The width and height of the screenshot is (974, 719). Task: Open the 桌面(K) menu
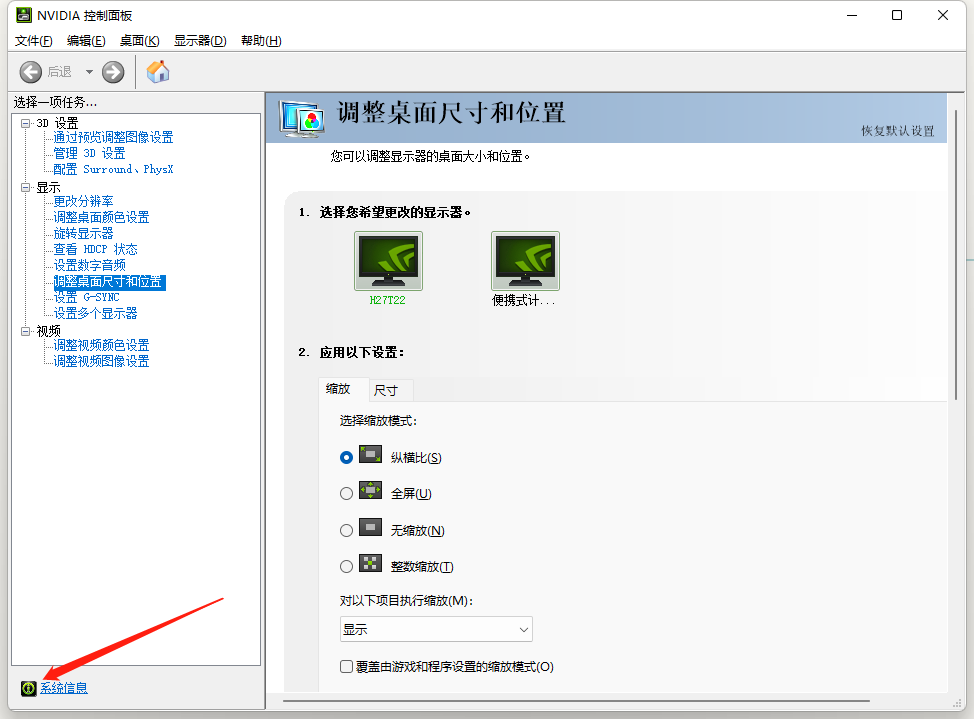(140, 41)
